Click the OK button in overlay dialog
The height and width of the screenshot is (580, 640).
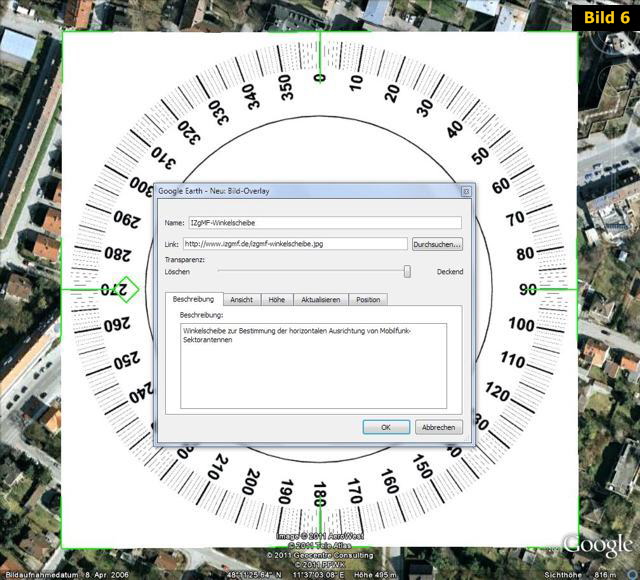(x=386, y=427)
